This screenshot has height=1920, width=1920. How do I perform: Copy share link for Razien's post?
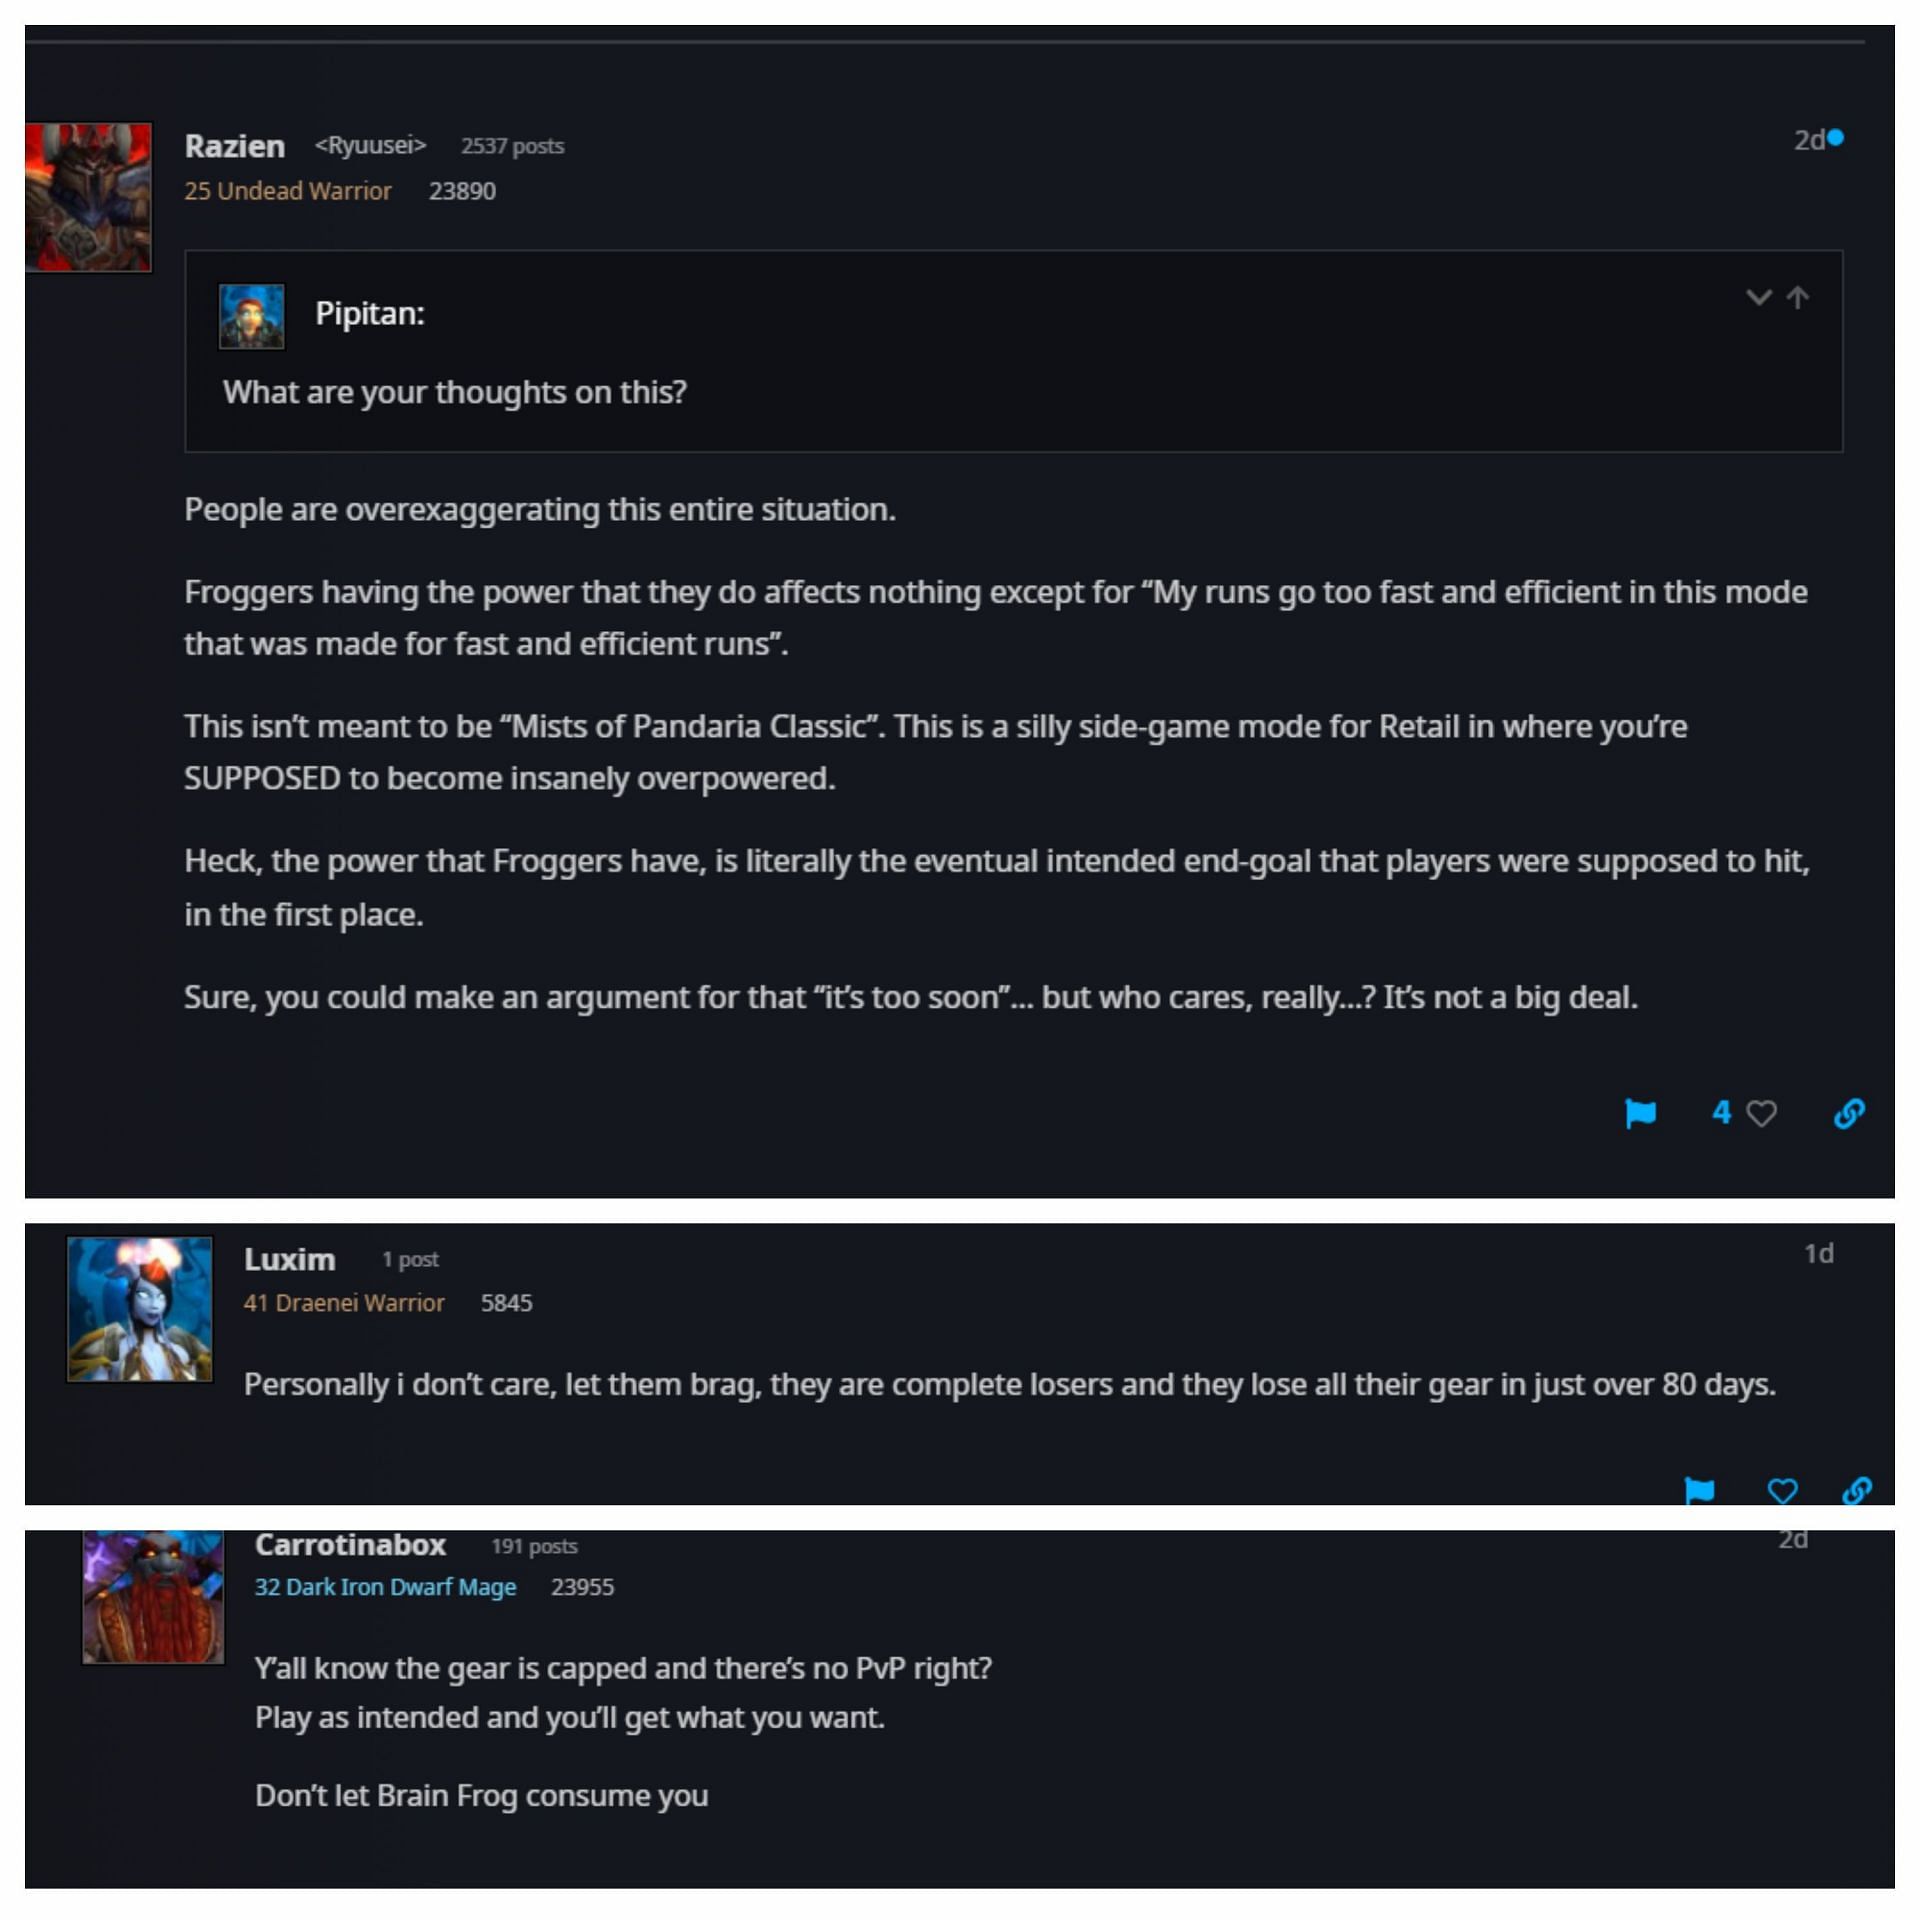(1849, 1113)
